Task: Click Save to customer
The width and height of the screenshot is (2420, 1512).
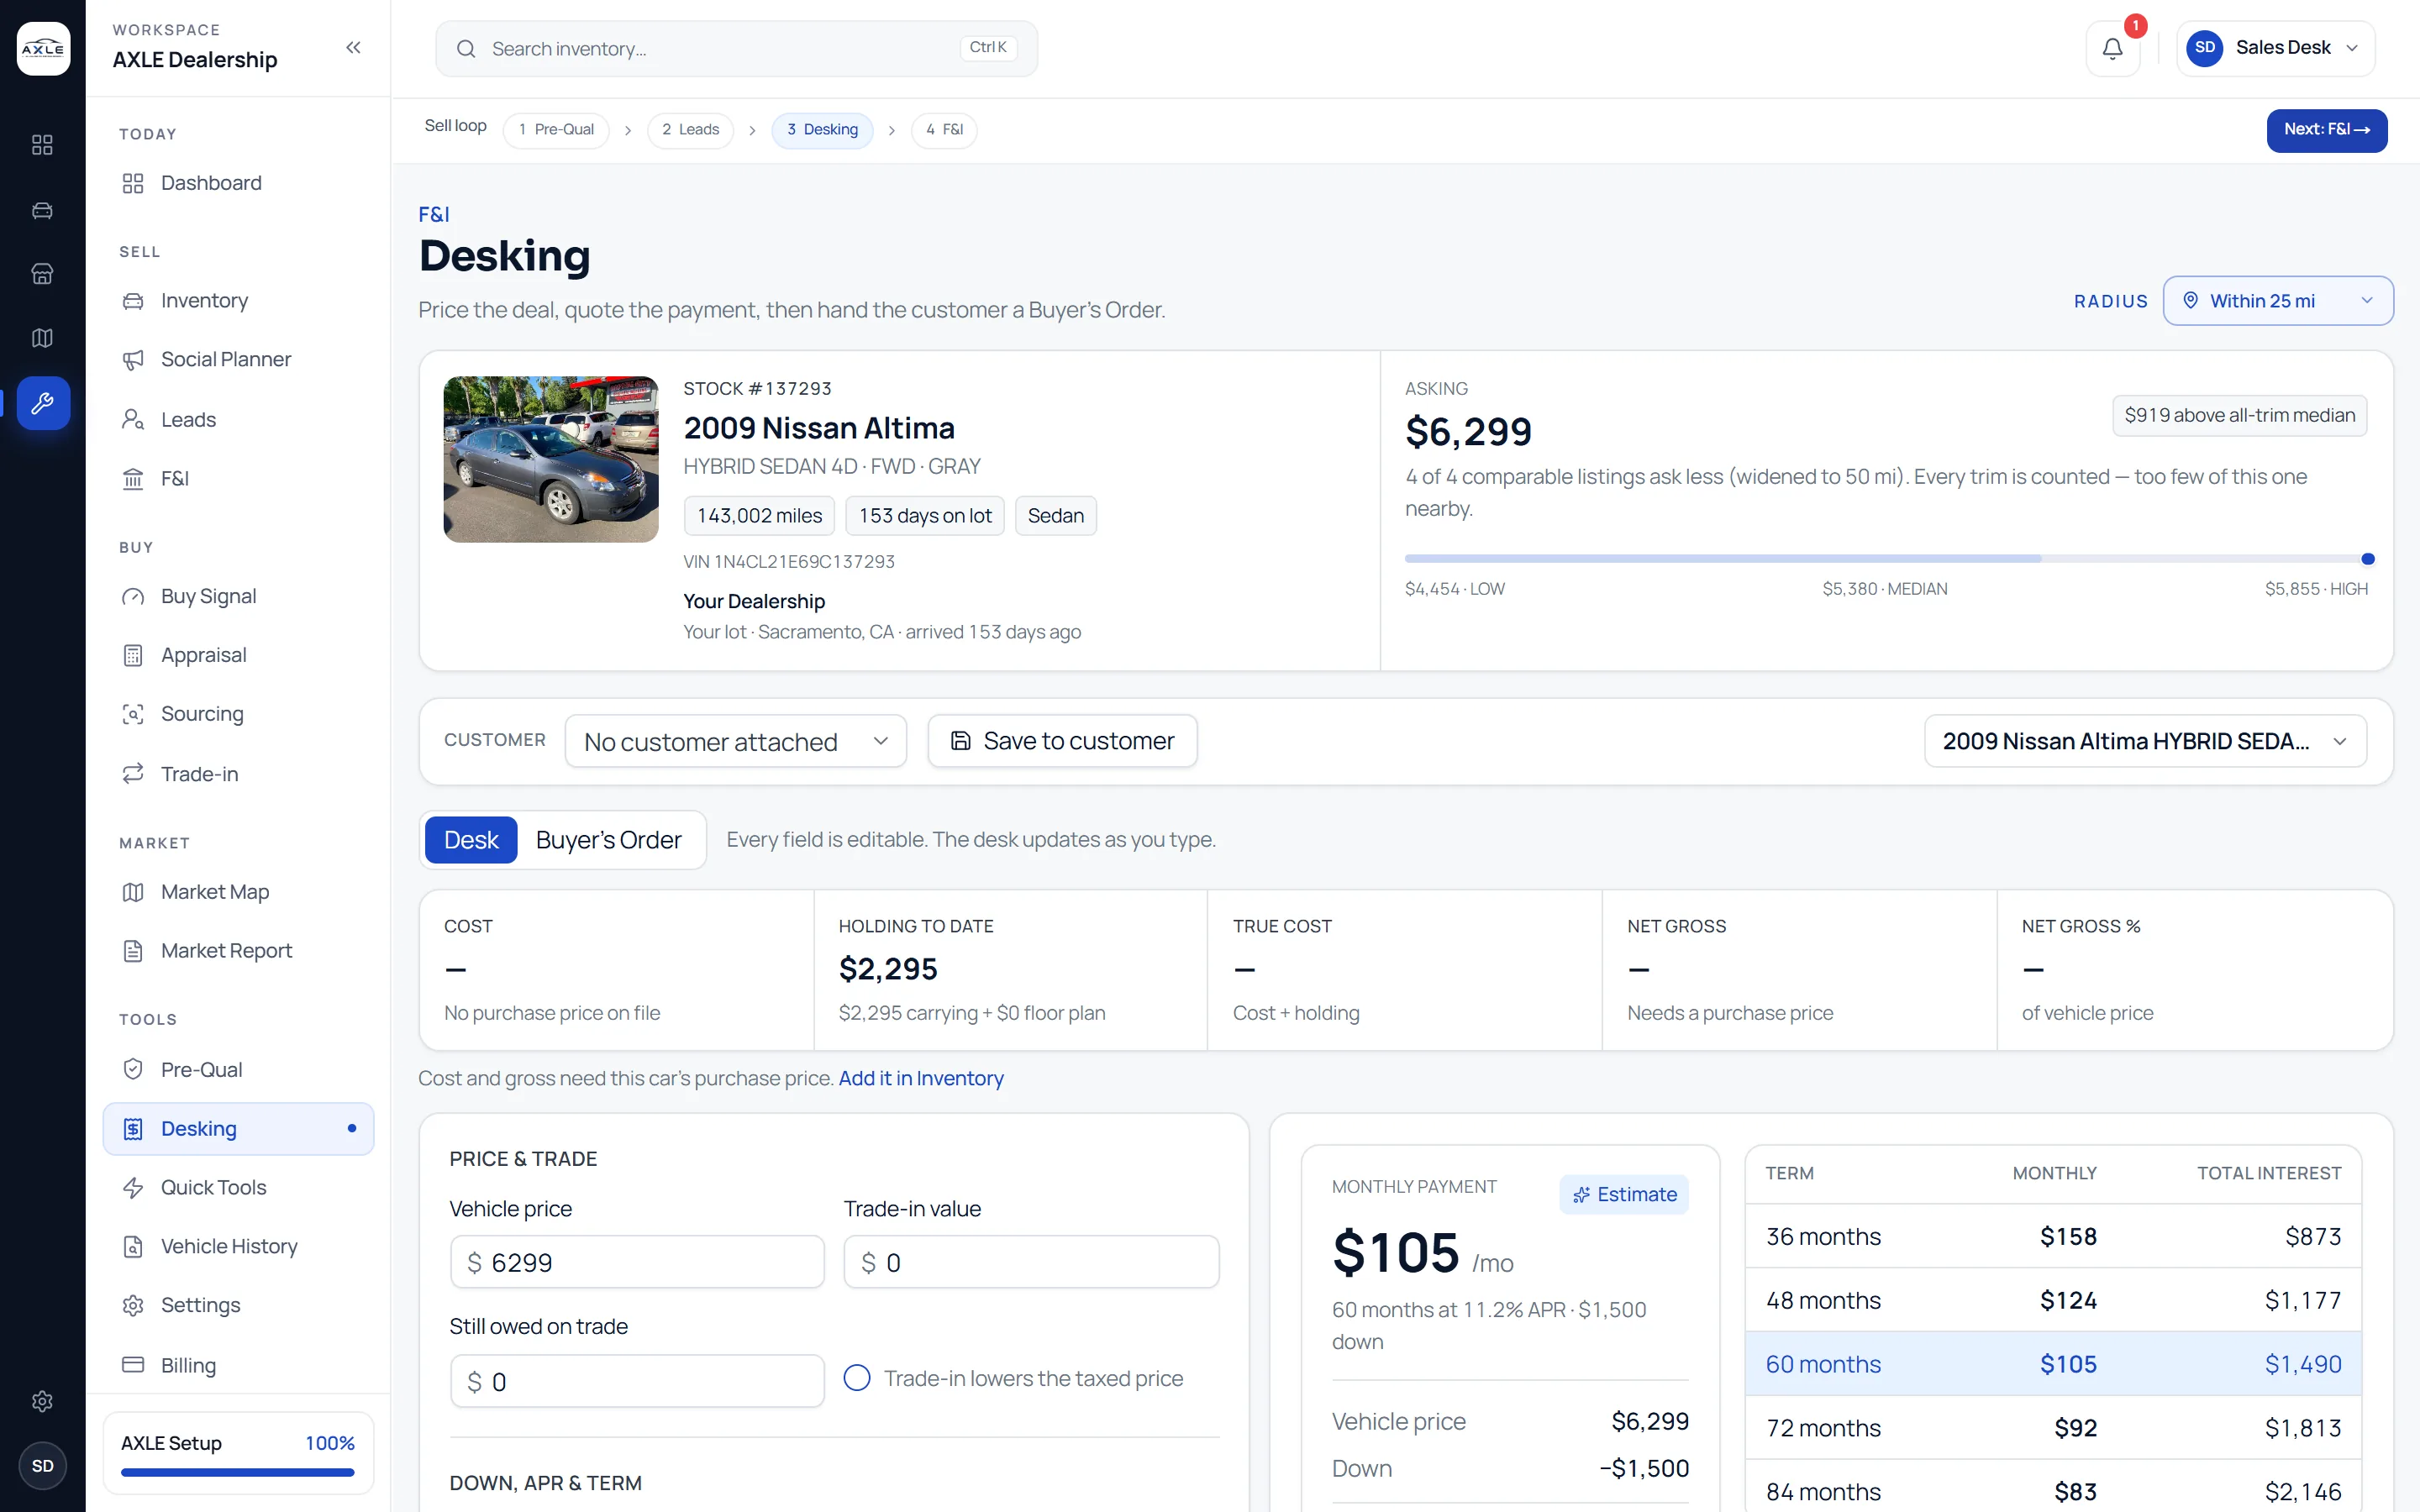Action: coord(1062,741)
